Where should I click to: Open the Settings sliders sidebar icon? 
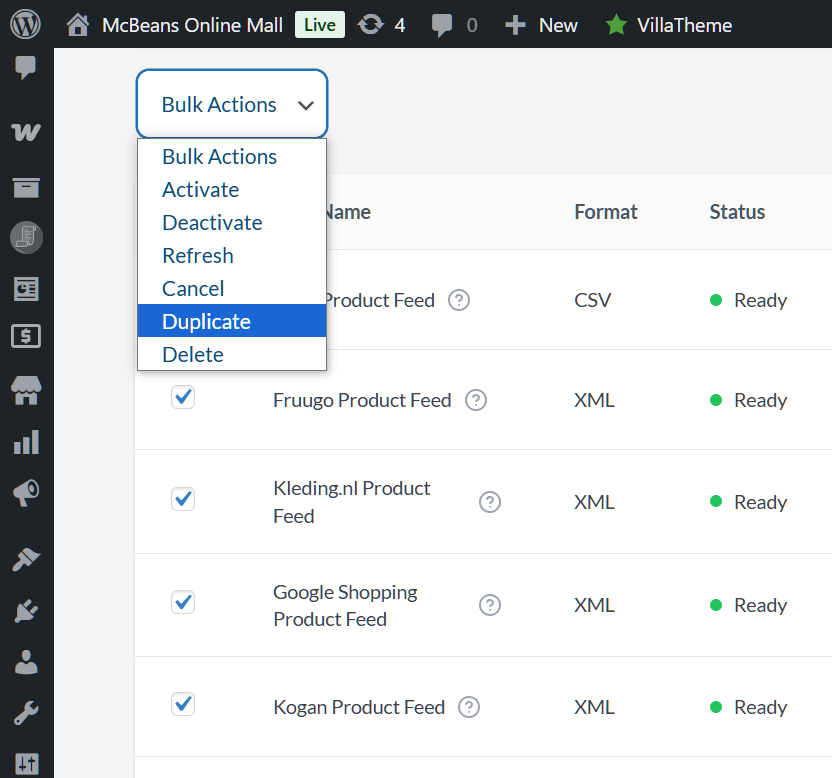click(27, 764)
